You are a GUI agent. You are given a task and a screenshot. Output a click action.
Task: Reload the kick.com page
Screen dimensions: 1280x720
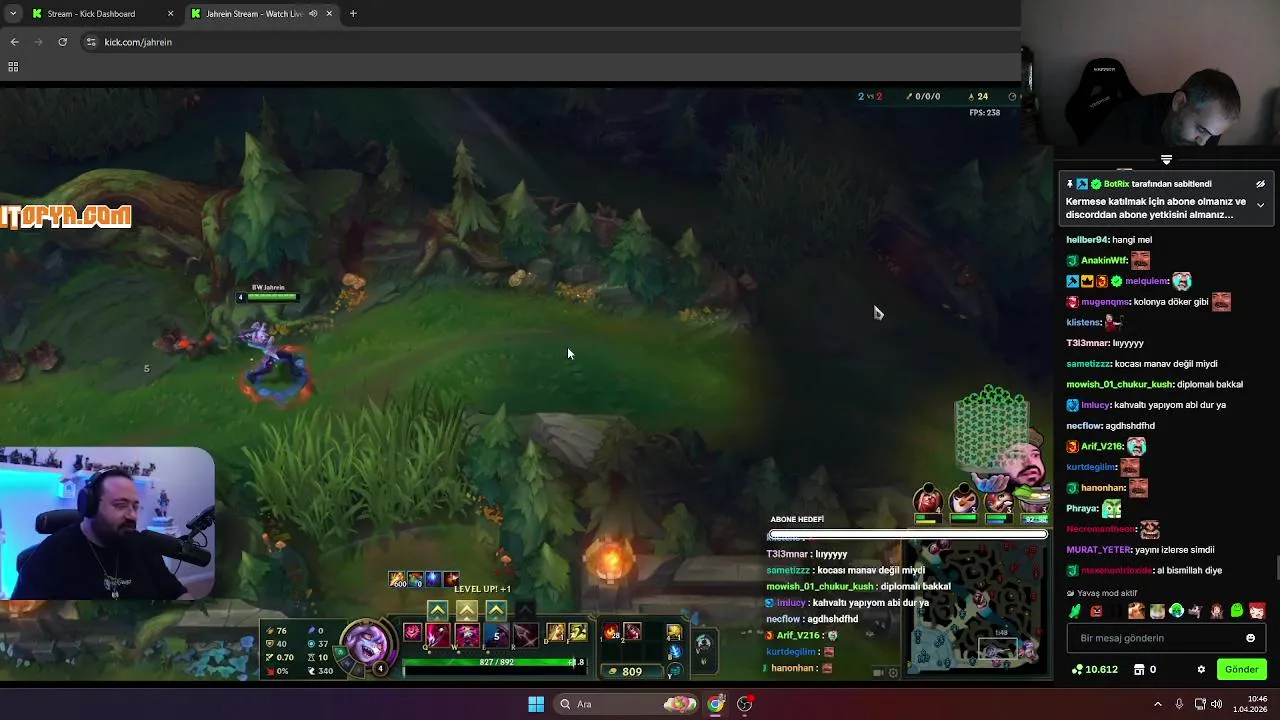[62, 42]
